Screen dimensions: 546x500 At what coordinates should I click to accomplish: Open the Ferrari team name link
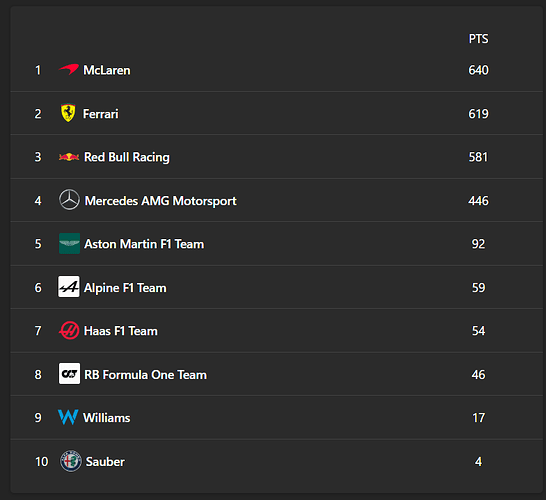click(x=101, y=114)
